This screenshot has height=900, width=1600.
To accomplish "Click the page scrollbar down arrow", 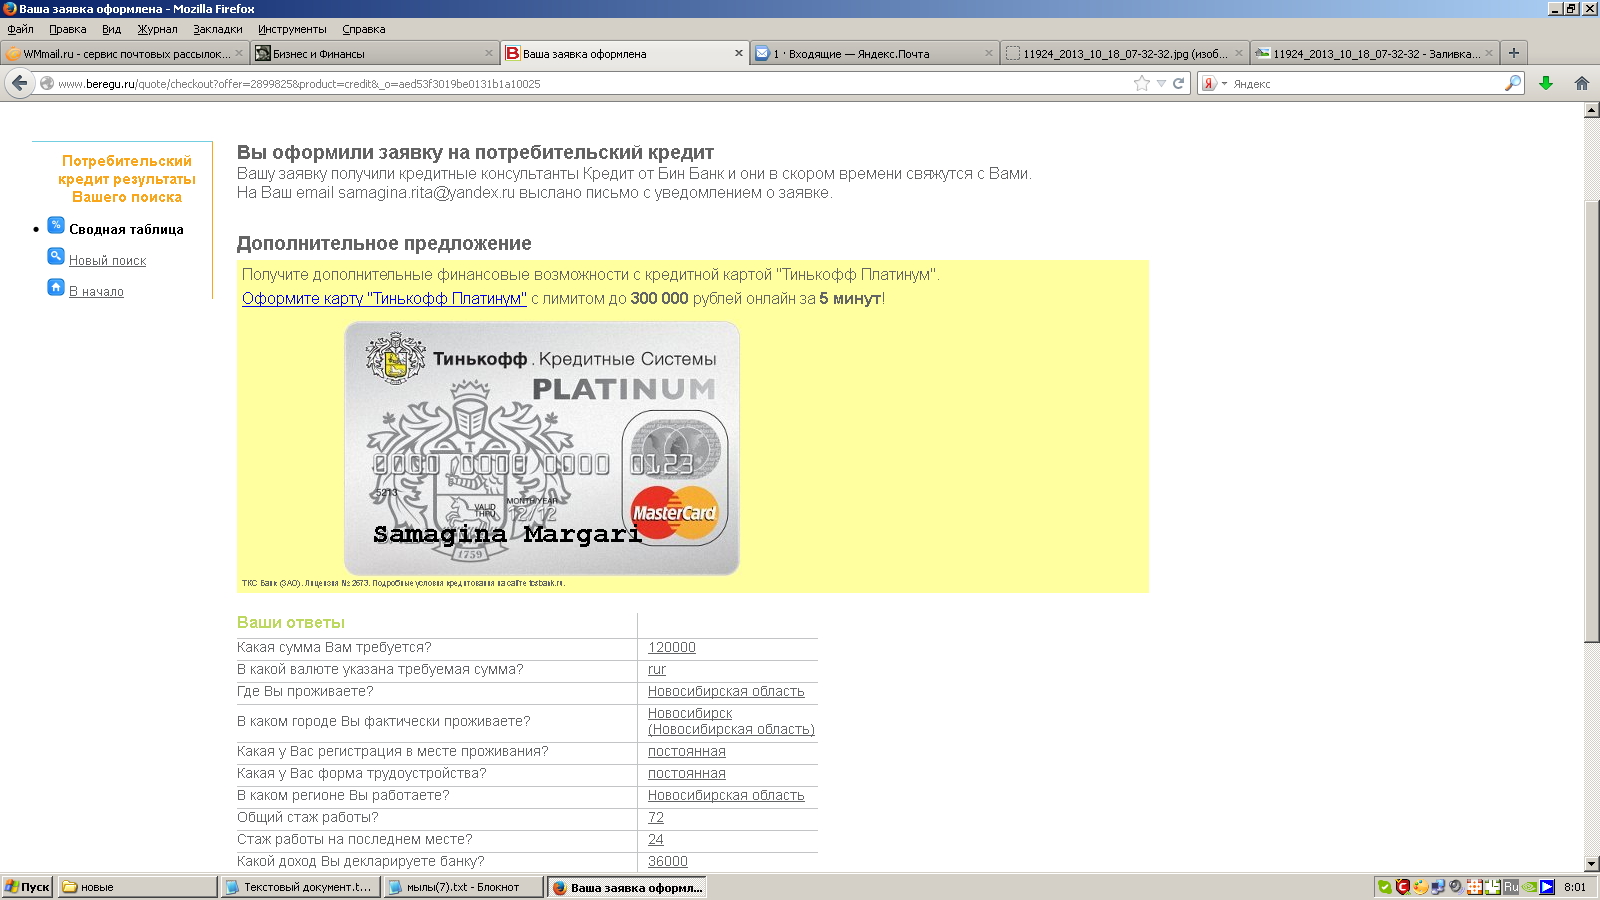I will [1592, 864].
